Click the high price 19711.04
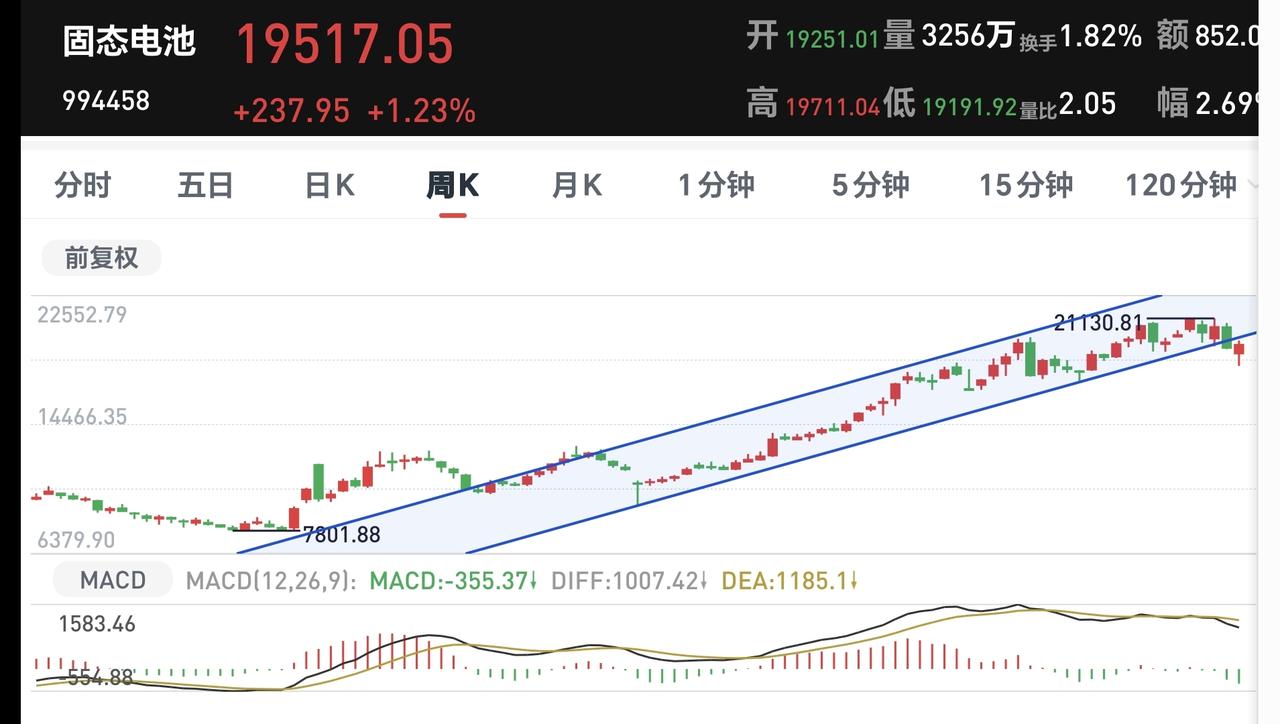Image resolution: width=1280 pixels, height=724 pixels. click(832, 105)
